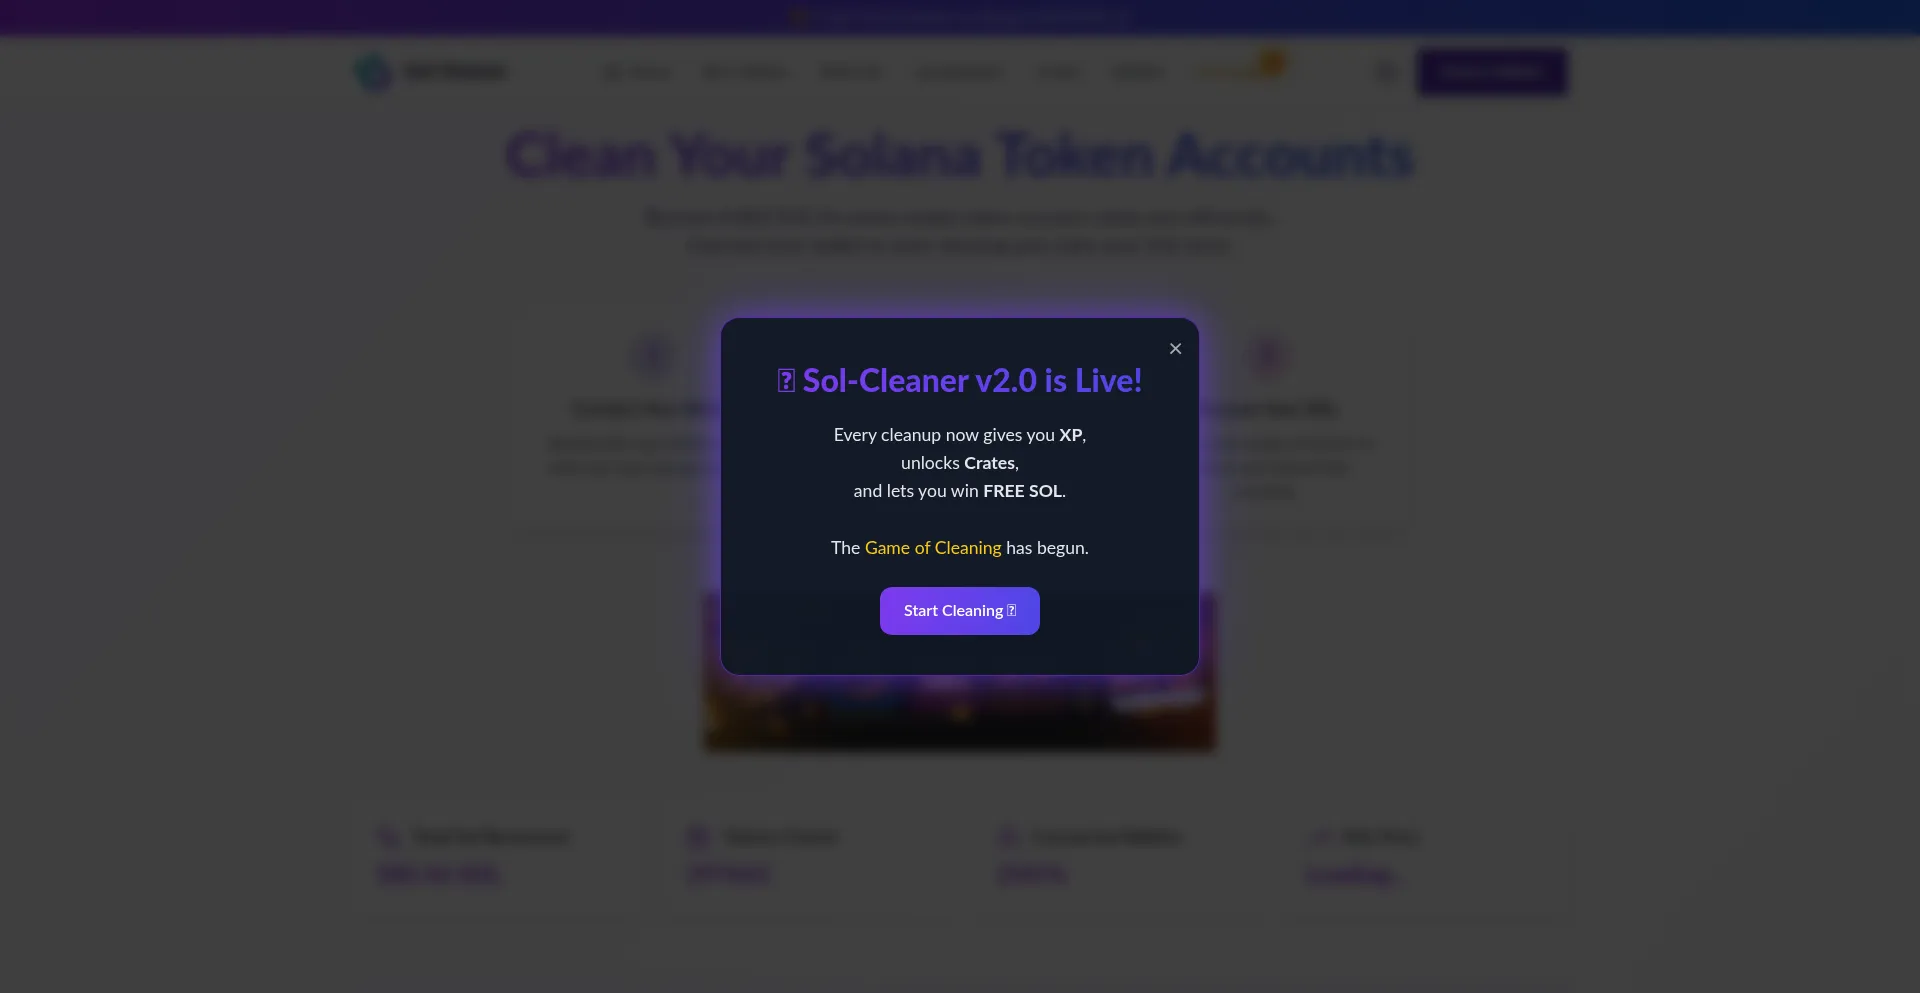Click the icon left of the popup title
The width and height of the screenshot is (1920, 993).
click(x=786, y=381)
